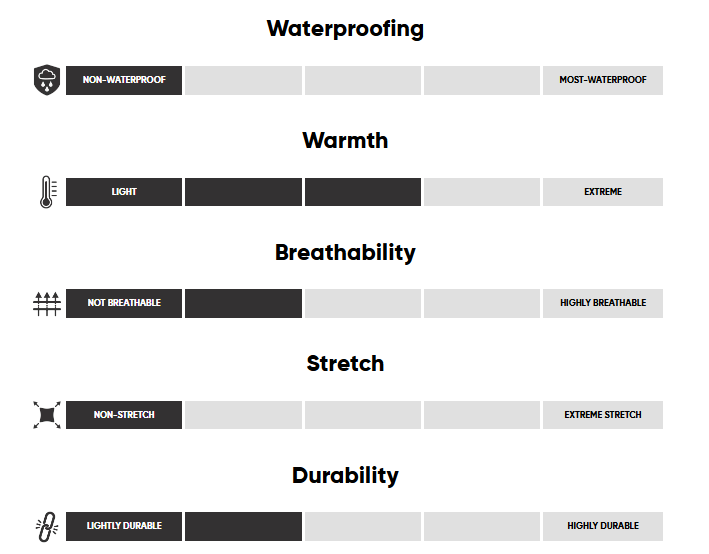Select the Extreme Stretch segment
709x554 pixels.
click(x=602, y=415)
